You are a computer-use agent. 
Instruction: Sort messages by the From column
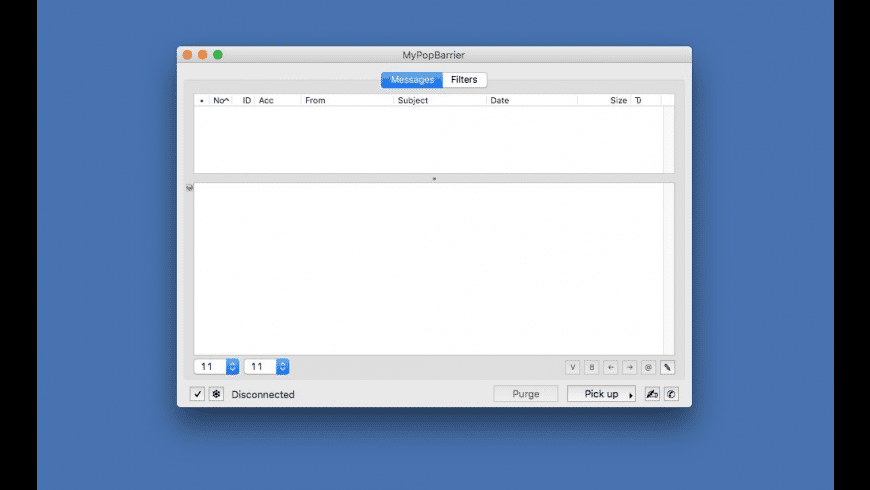(347, 100)
